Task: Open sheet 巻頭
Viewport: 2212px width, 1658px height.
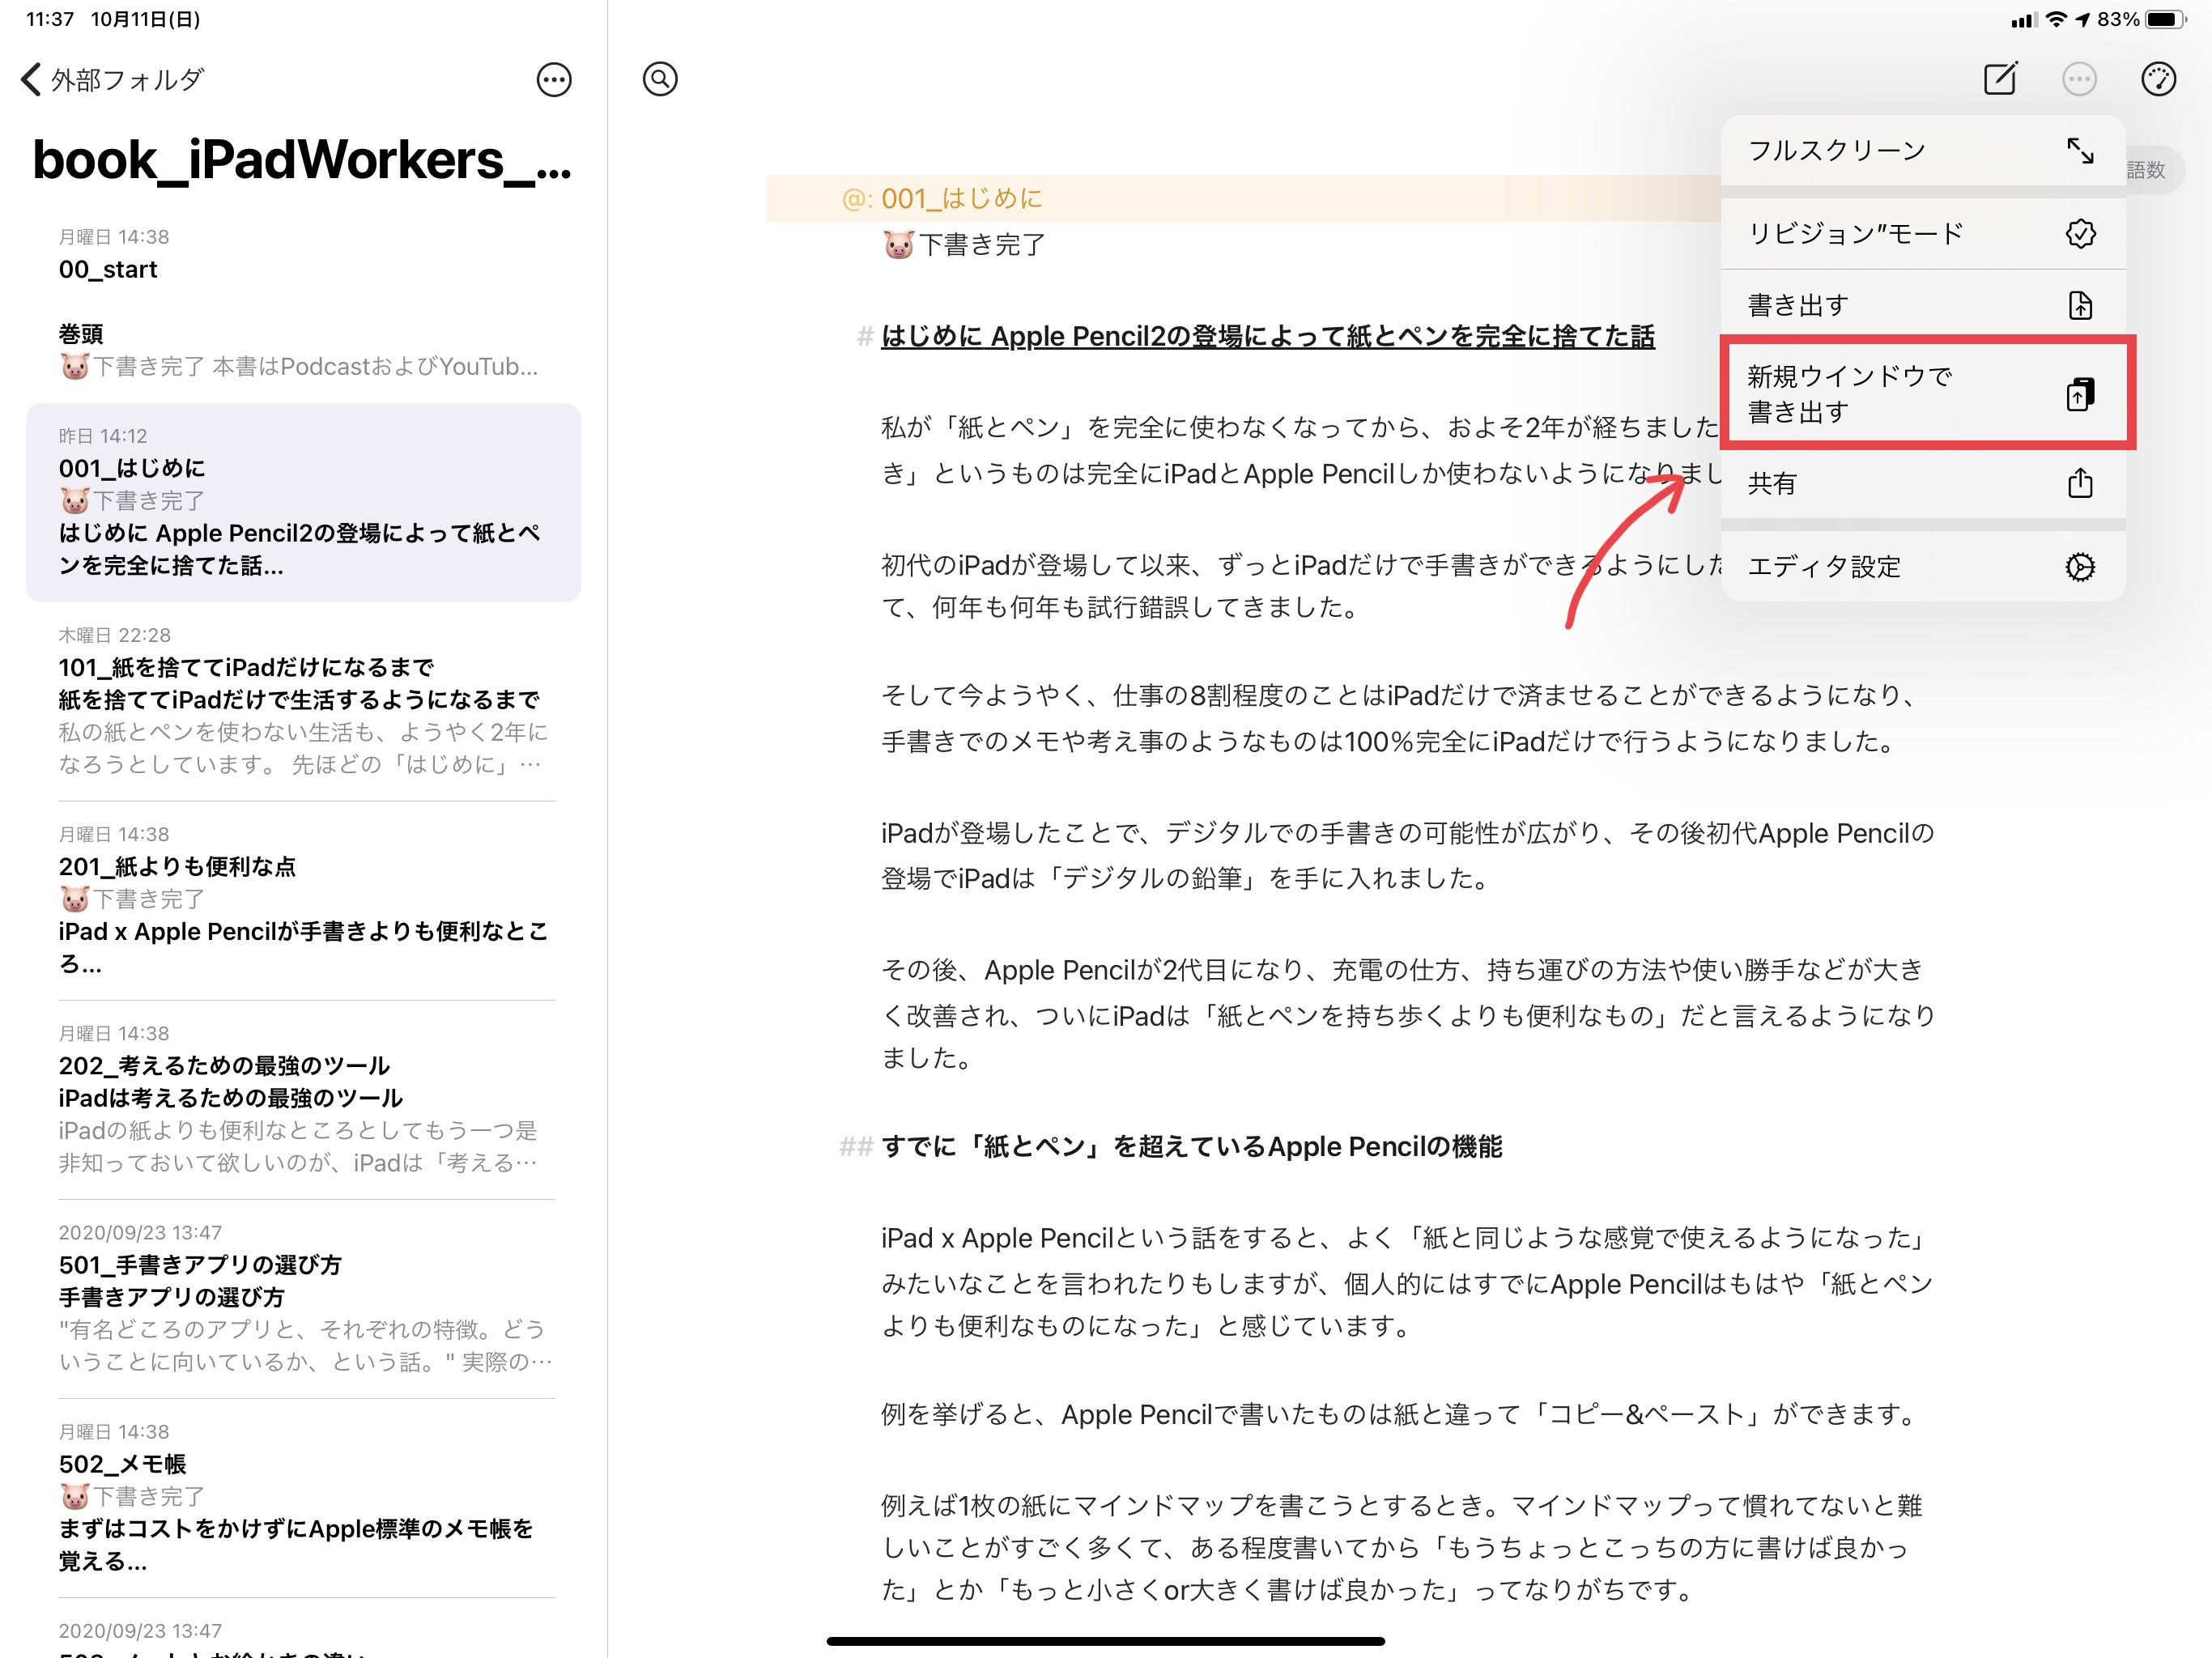Action: [x=303, y=350]
